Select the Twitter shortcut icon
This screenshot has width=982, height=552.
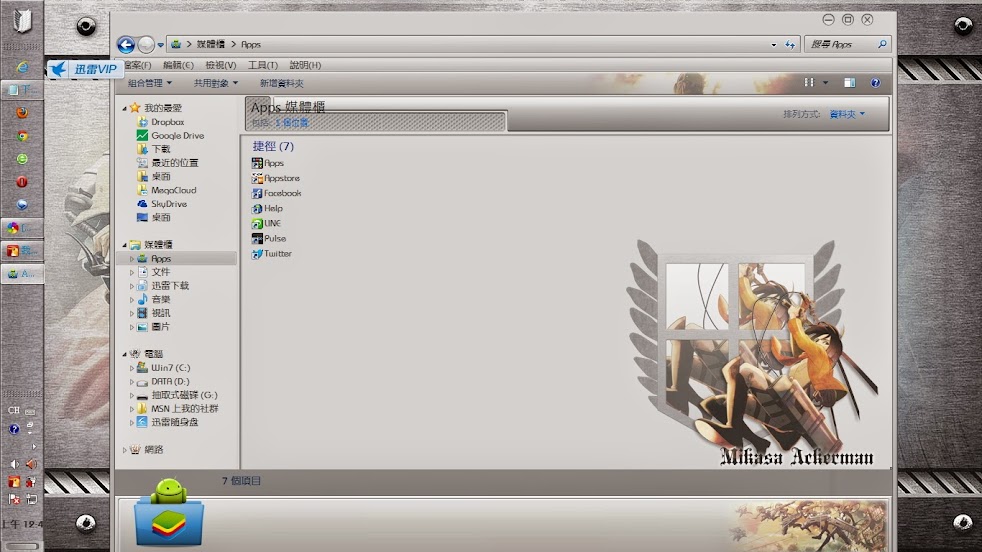[x=257, y=254]
